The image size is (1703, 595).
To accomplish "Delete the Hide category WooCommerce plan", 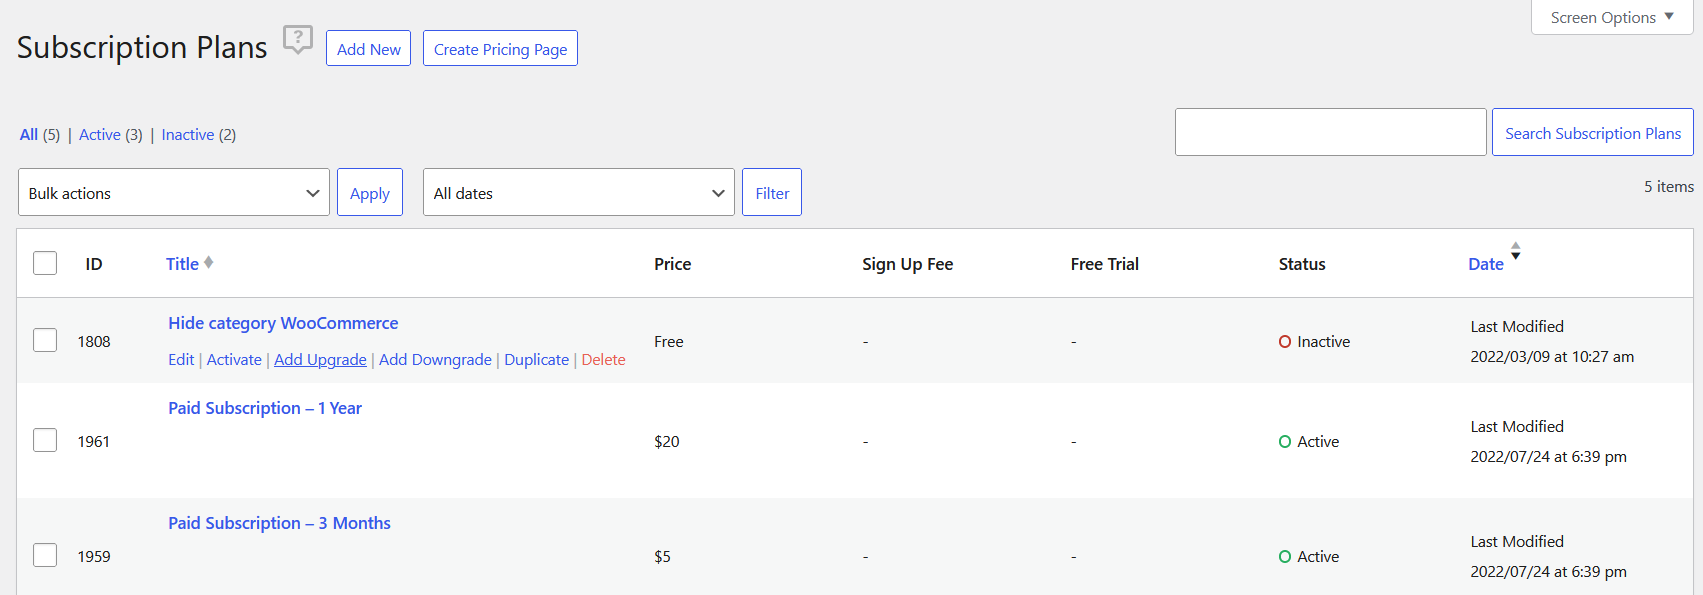I will pos(603,359).
